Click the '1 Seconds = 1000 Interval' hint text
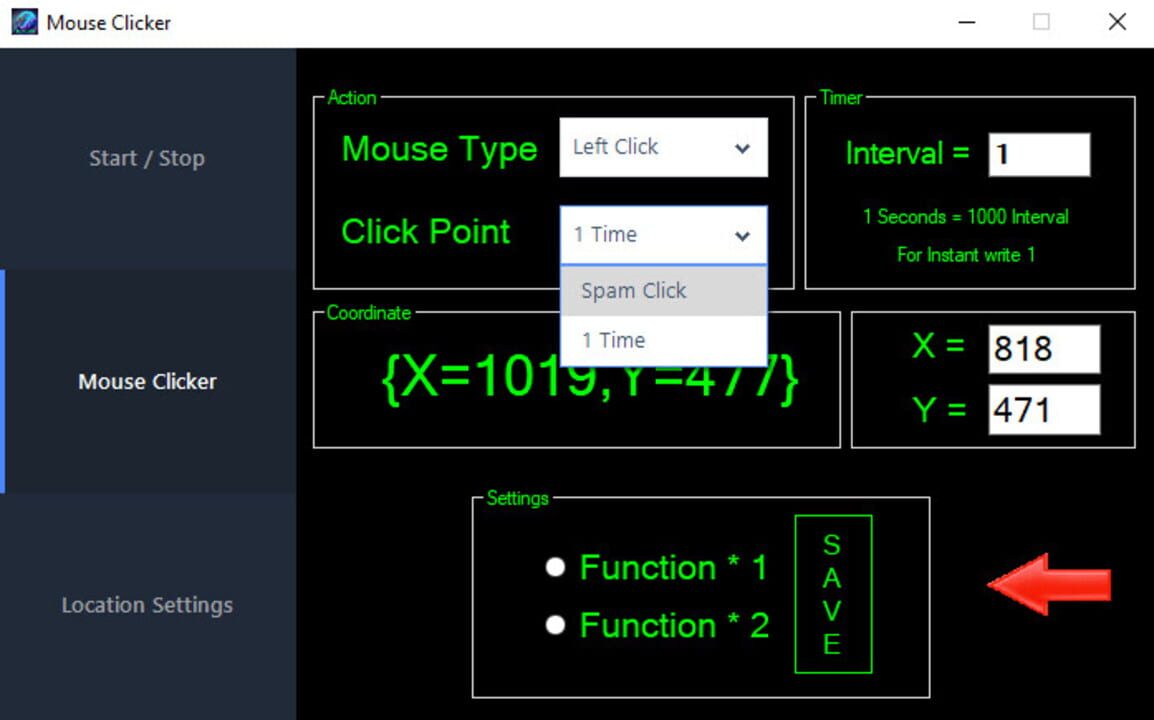Image resolution: width=1154 pixels, height=720 pixels. [x=965, y=217]
